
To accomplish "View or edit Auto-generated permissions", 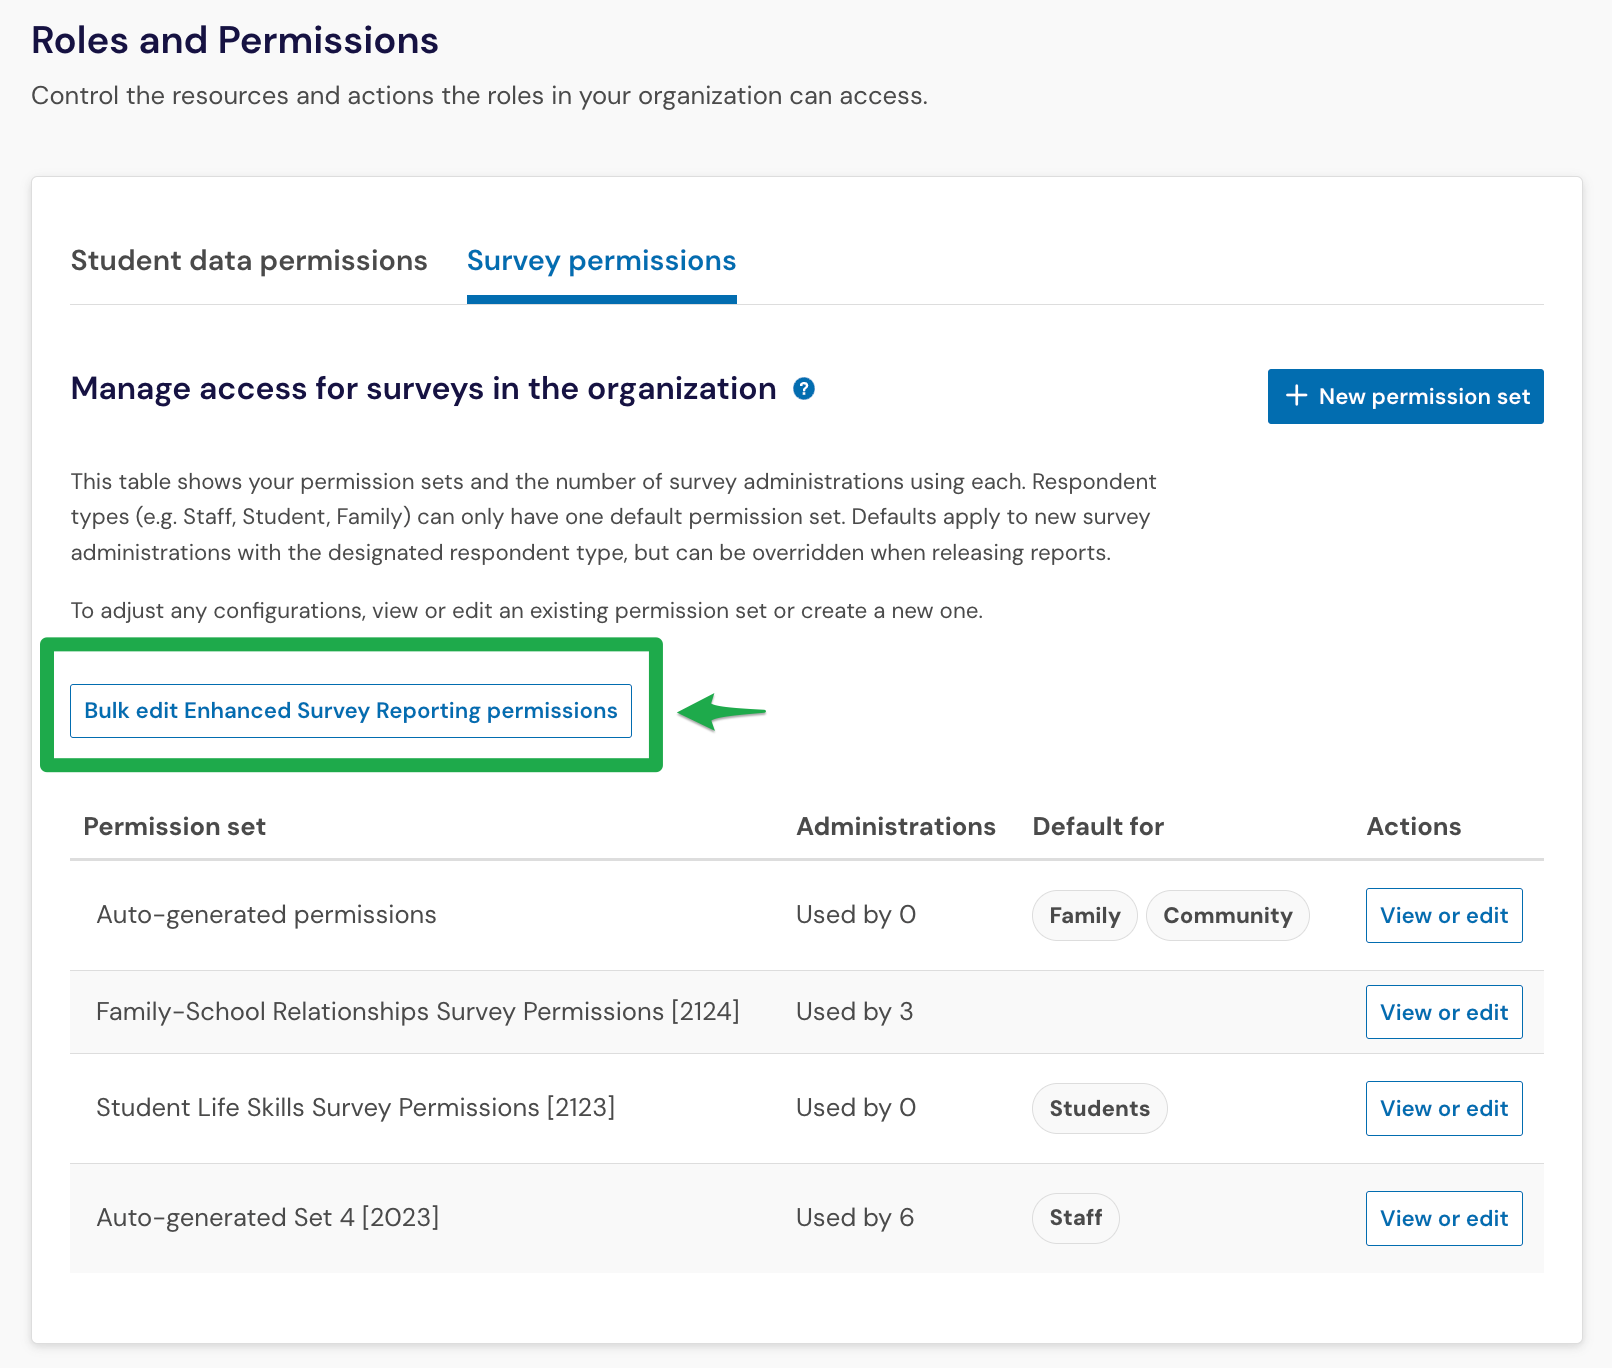I will point(1444,915).
